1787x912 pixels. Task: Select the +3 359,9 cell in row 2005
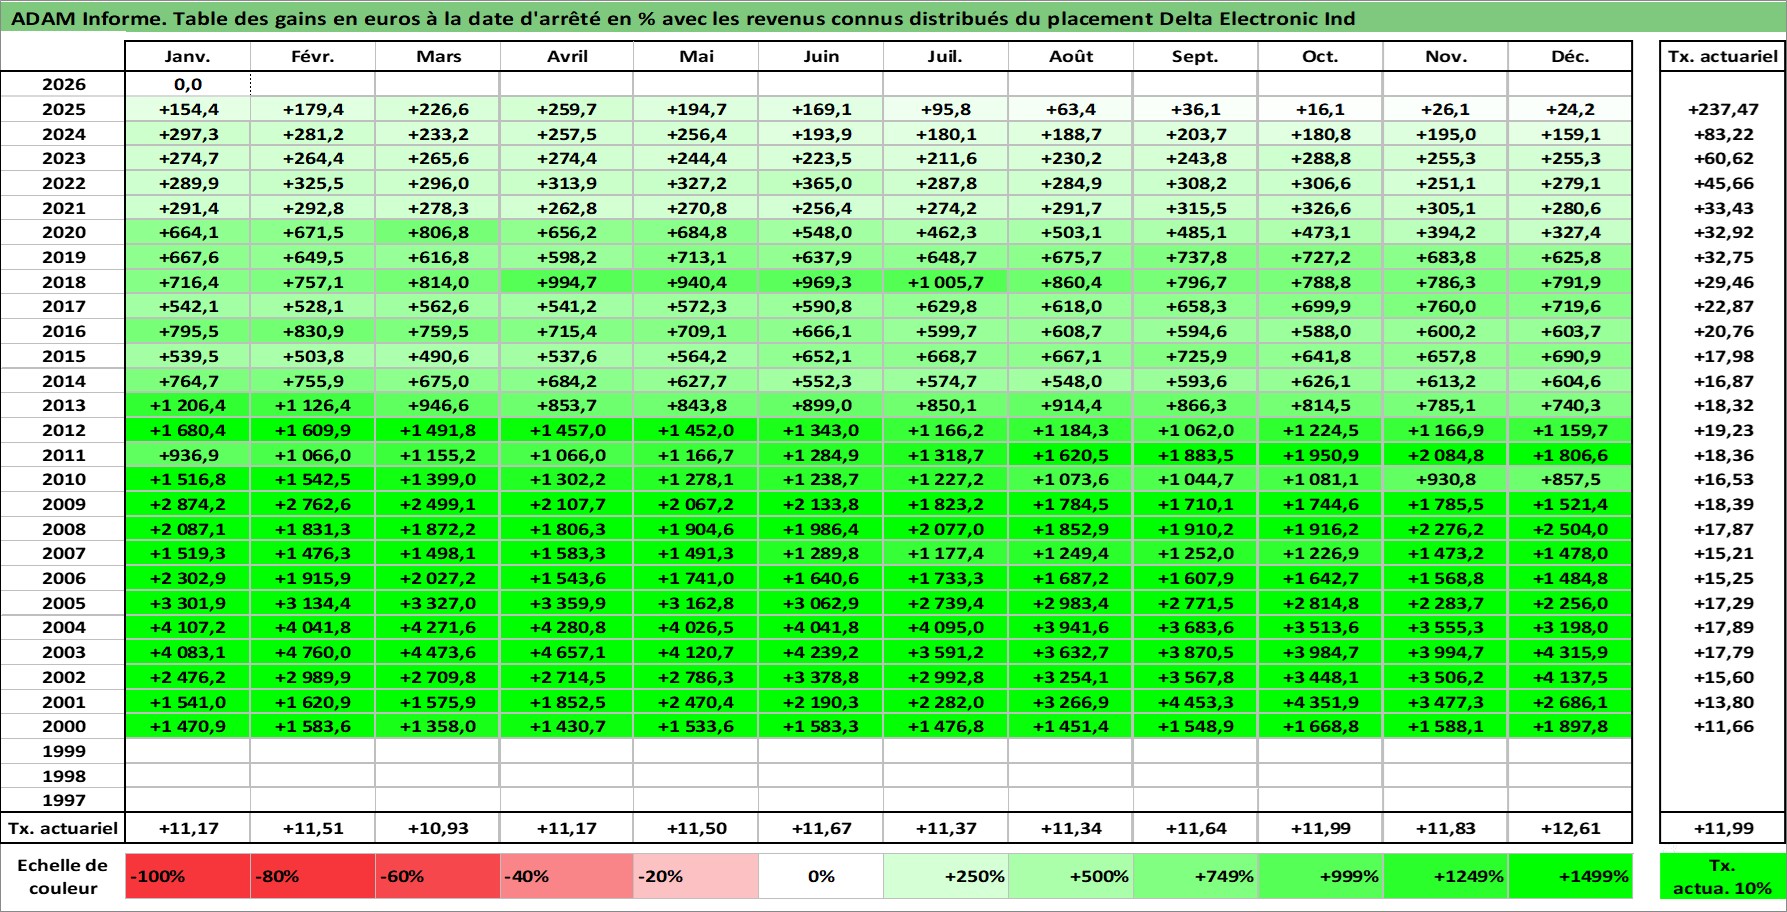567,603
